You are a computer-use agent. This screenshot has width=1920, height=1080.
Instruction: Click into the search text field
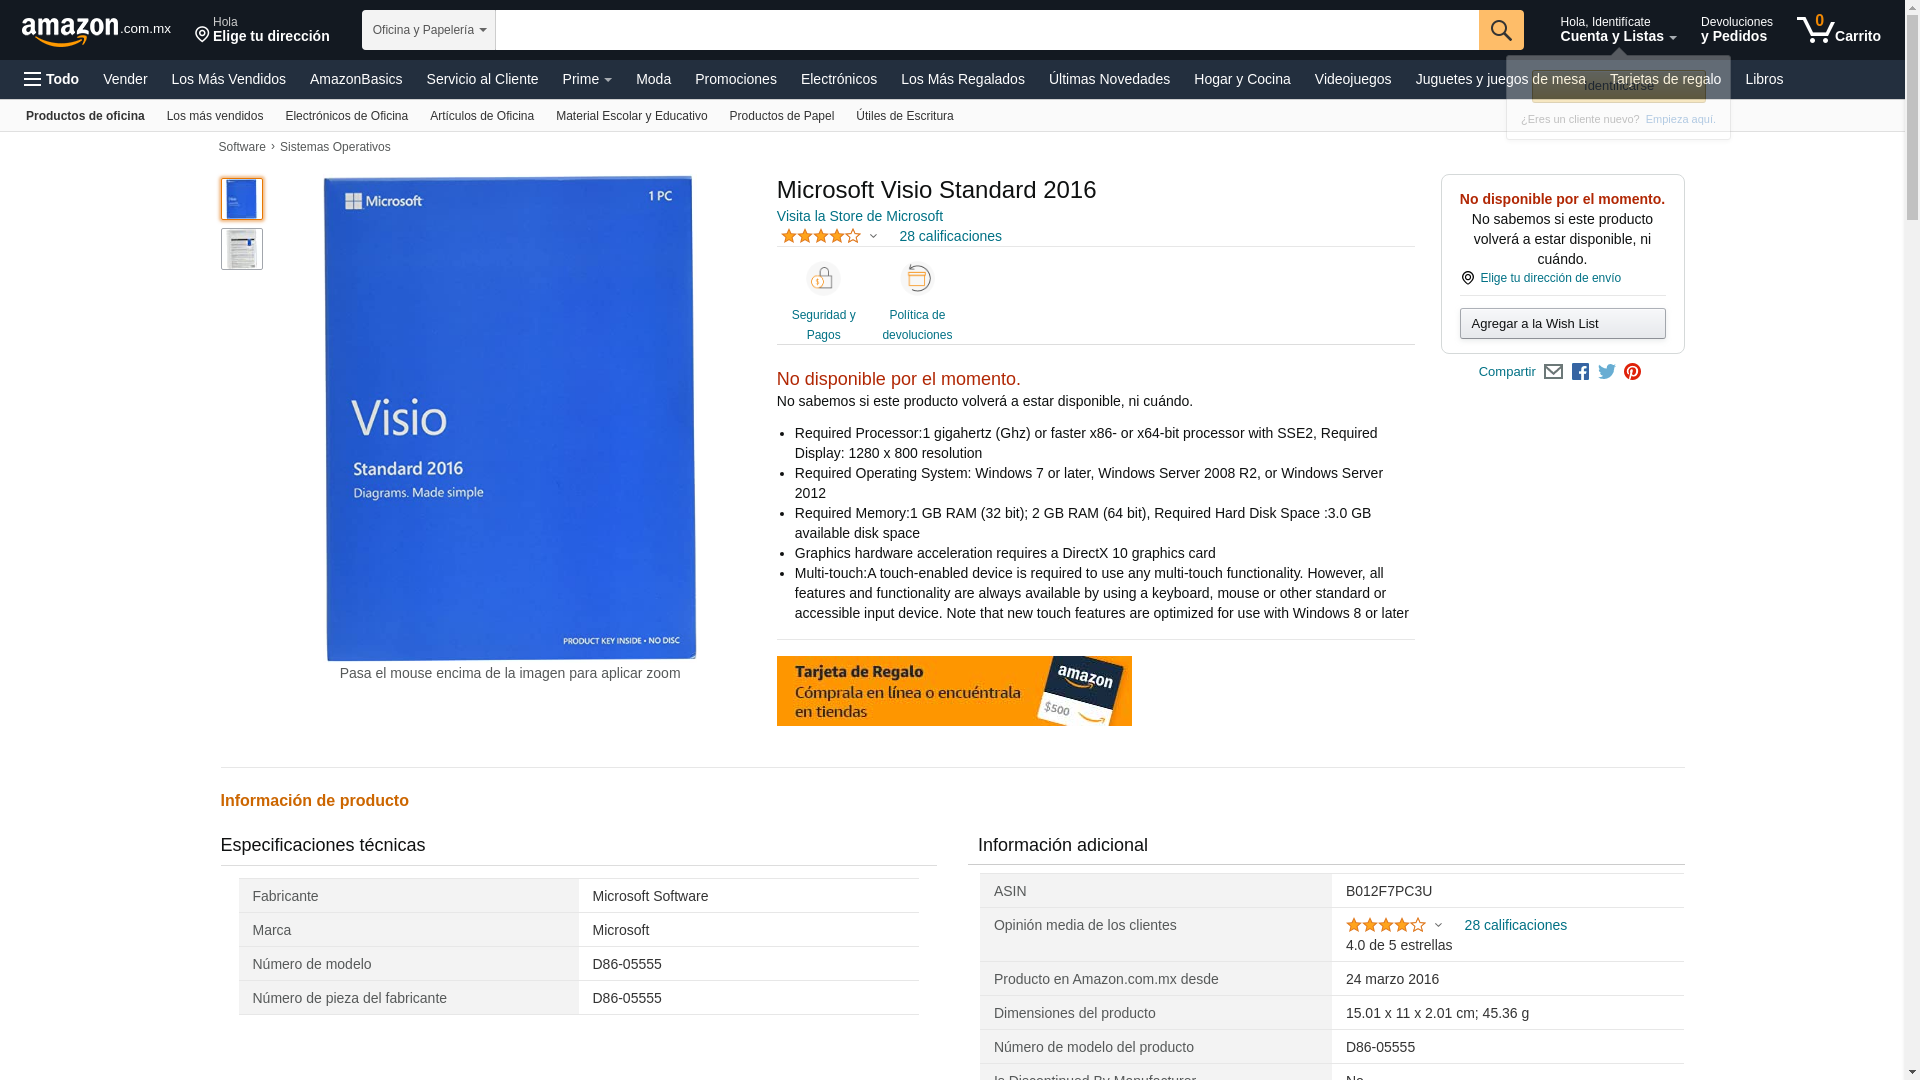pos(986,30)
